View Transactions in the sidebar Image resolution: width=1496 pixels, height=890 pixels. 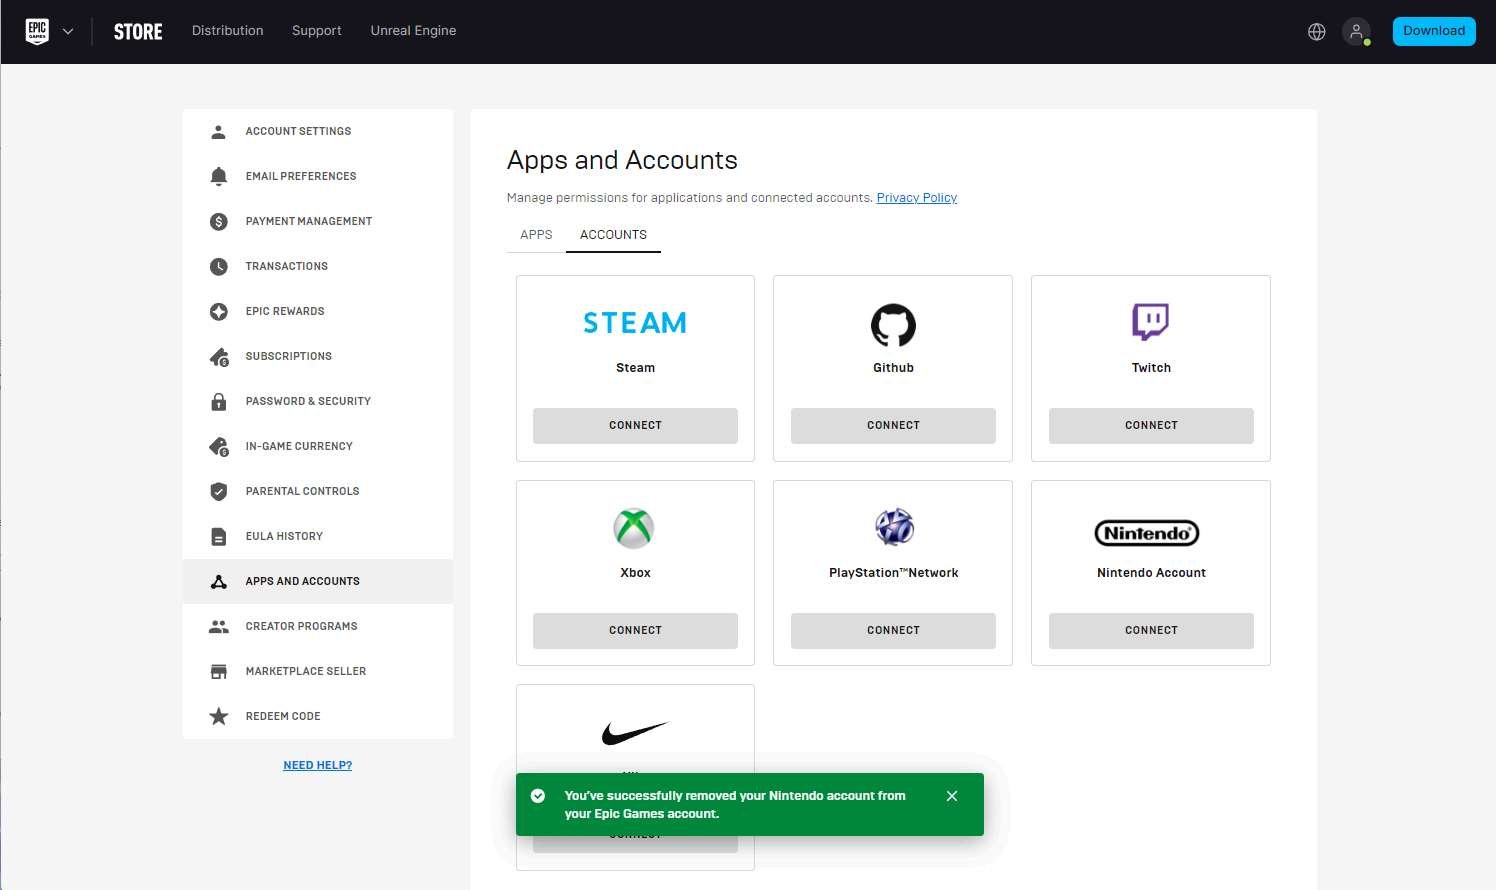318,266
